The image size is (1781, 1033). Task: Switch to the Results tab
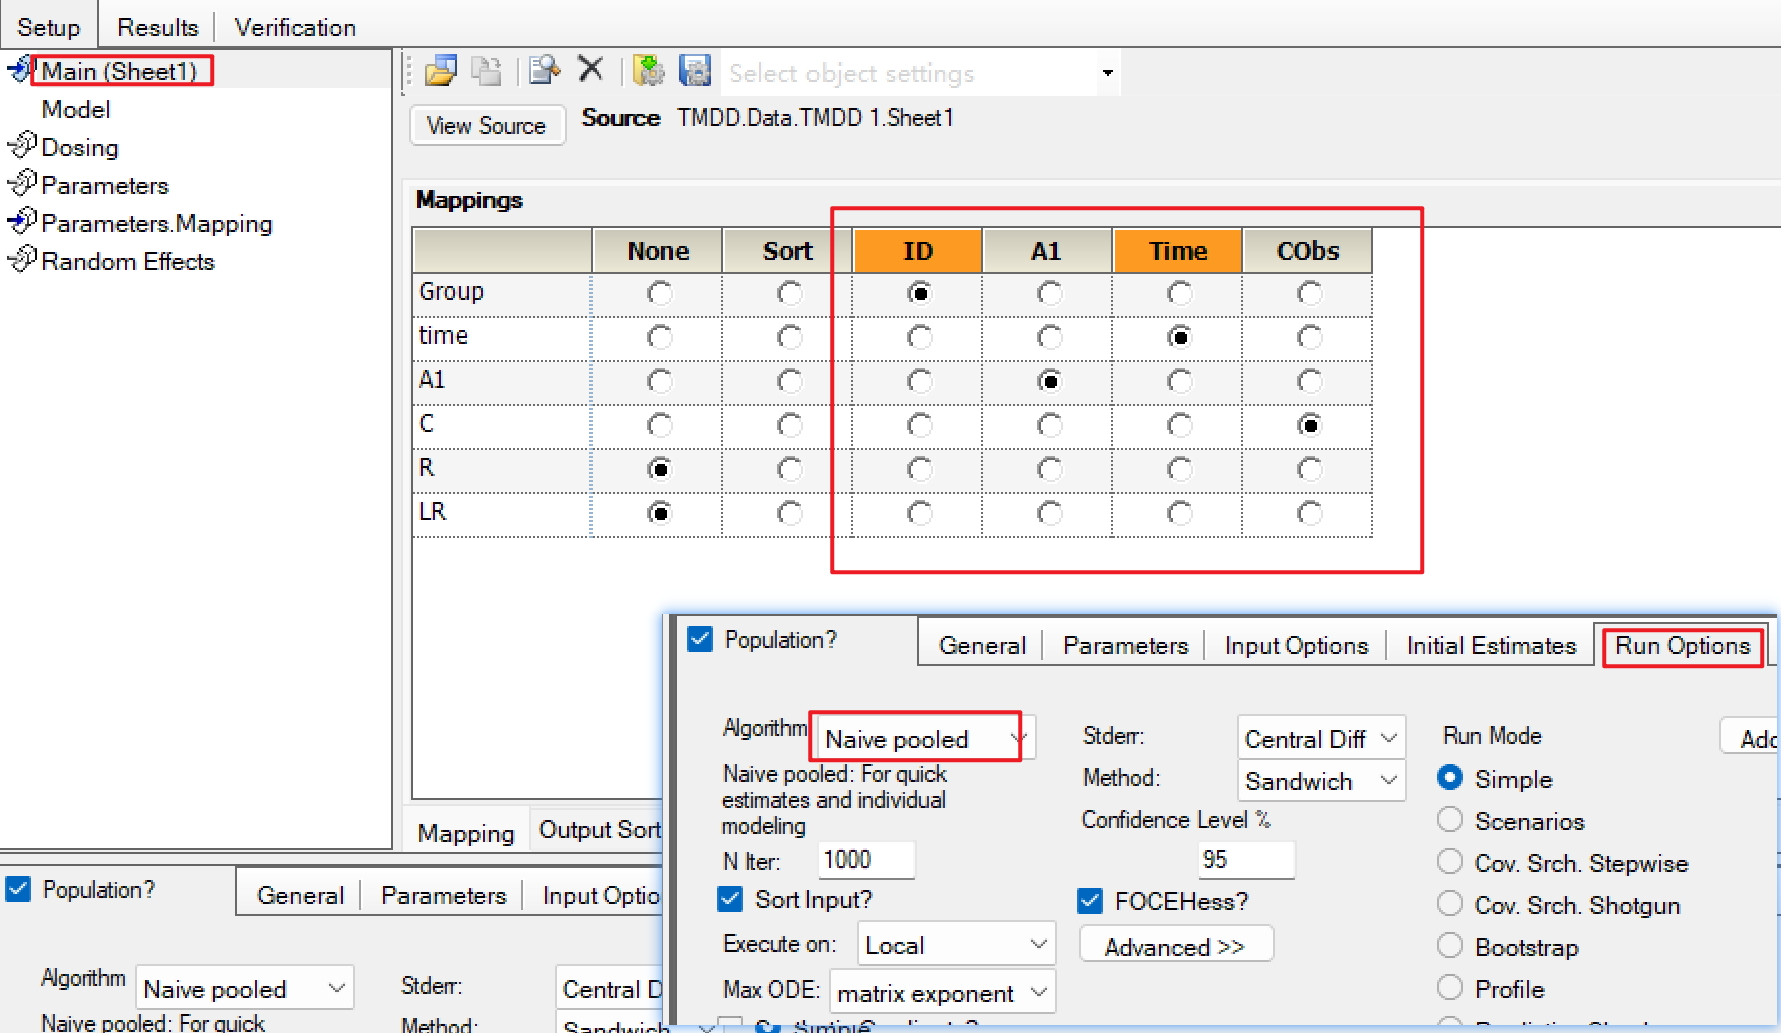158,27
